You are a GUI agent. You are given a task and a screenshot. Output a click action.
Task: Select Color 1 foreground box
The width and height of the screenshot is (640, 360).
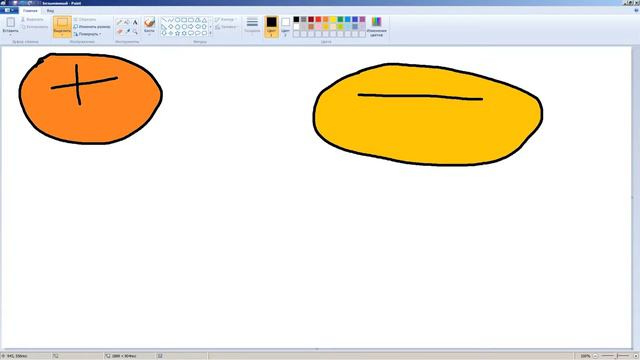(271, 27)
